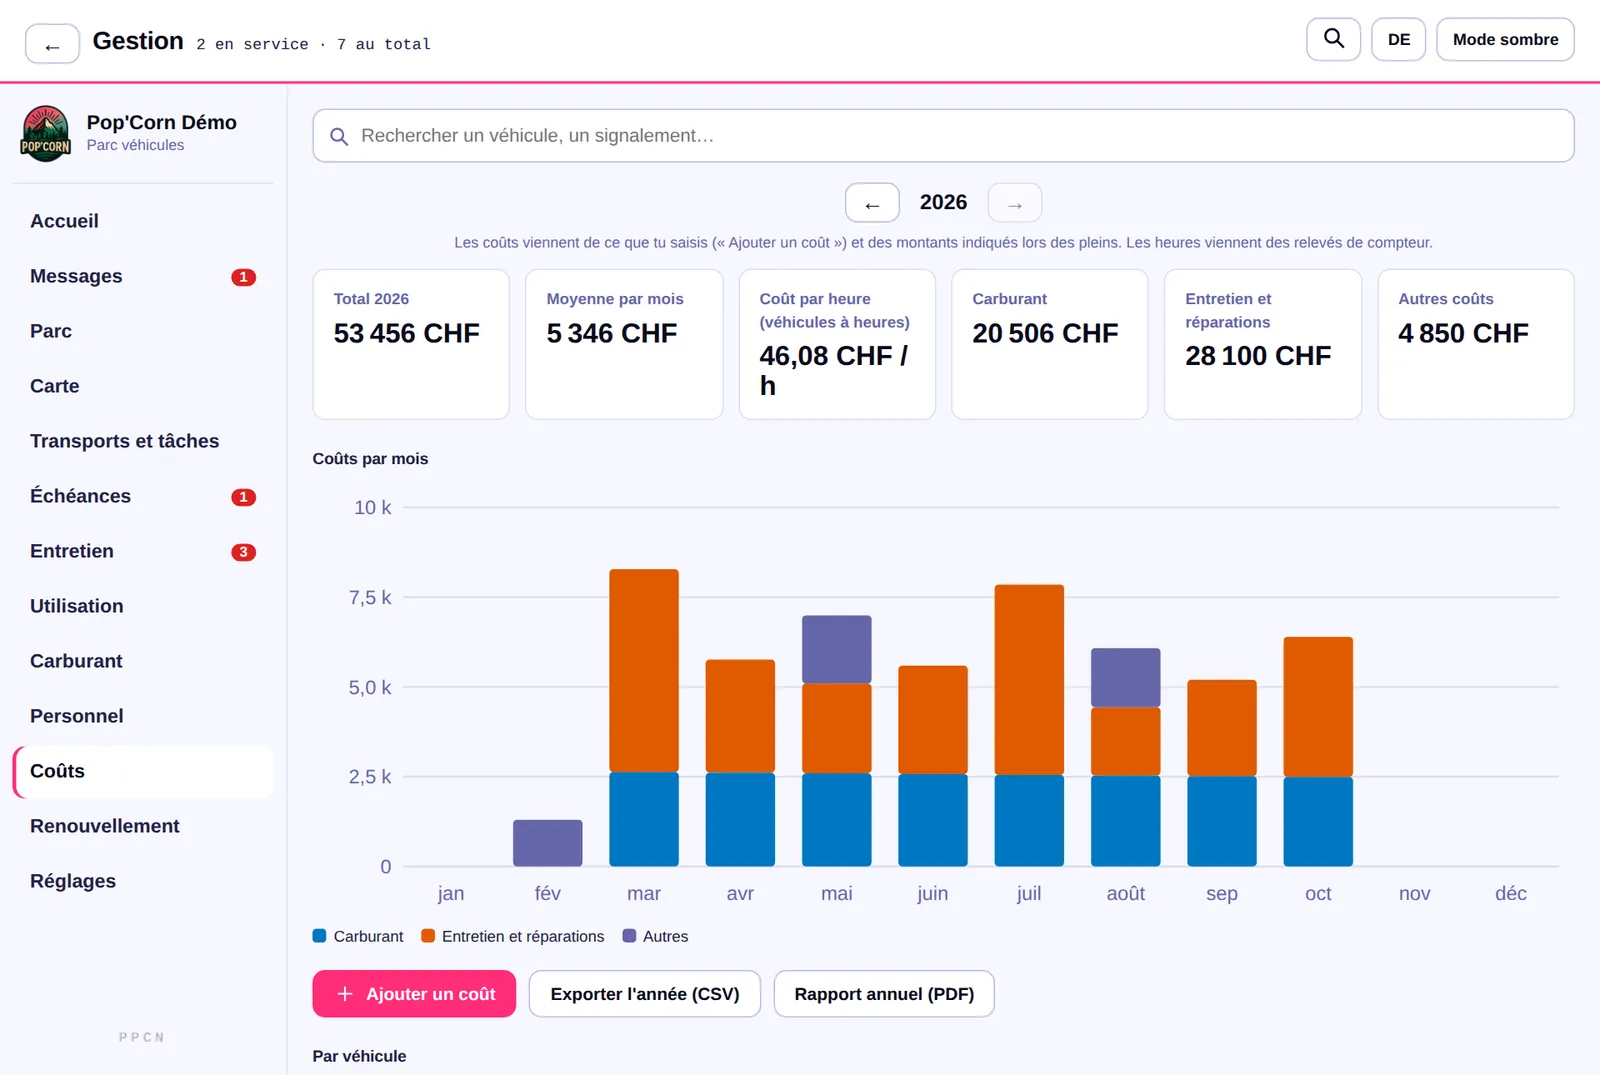The height and width of the screenshot is (1075, 1600).
Task: Click the blue segment of oct bar
Action: [x=1318, y=822]
